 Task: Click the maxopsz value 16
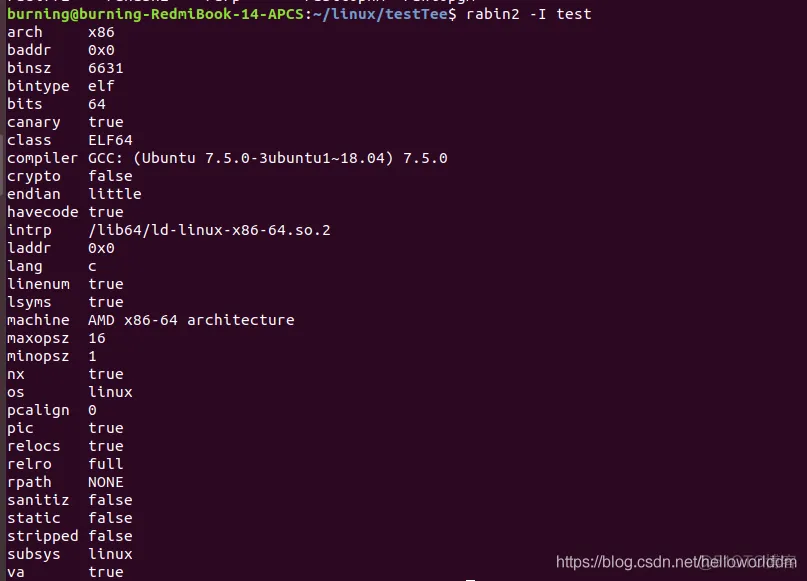coord(97,338)
